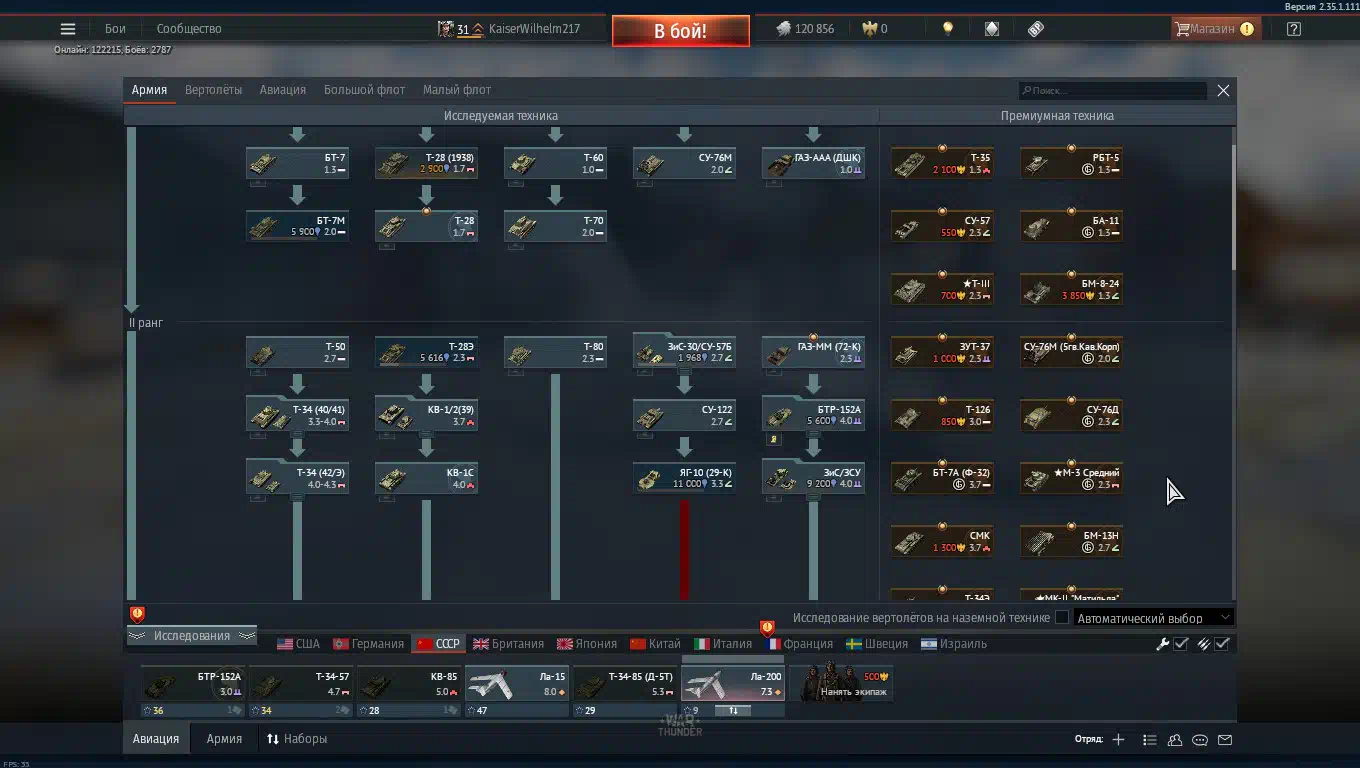Image resolution: width=1360 pixels, height=768 pixels.
Task: Select США nation
Action: point(298,644)
